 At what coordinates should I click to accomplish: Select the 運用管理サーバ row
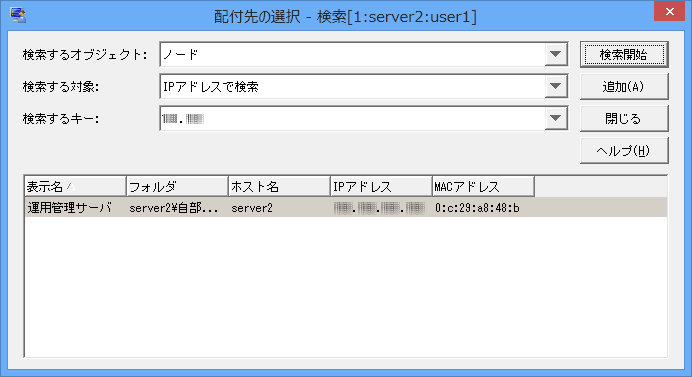tap(346, 207)
